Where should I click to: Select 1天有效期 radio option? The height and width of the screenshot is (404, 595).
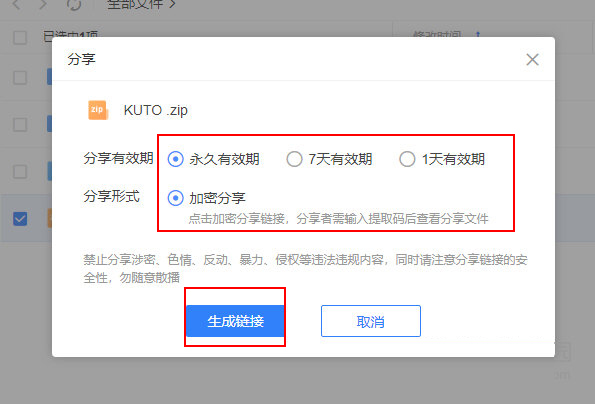coord(407,159)
